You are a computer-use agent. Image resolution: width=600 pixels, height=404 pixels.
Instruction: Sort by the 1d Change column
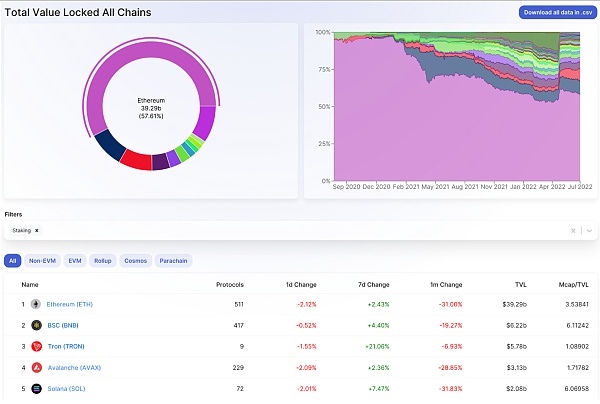[301, 285]
